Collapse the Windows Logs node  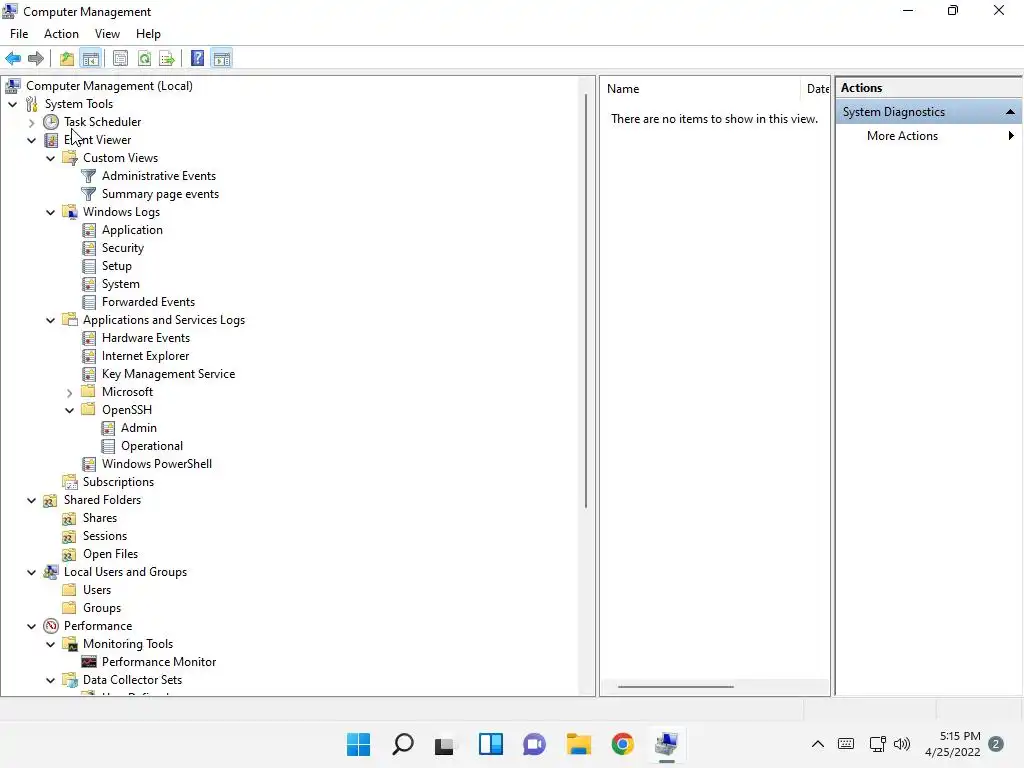tap(50, 212)
